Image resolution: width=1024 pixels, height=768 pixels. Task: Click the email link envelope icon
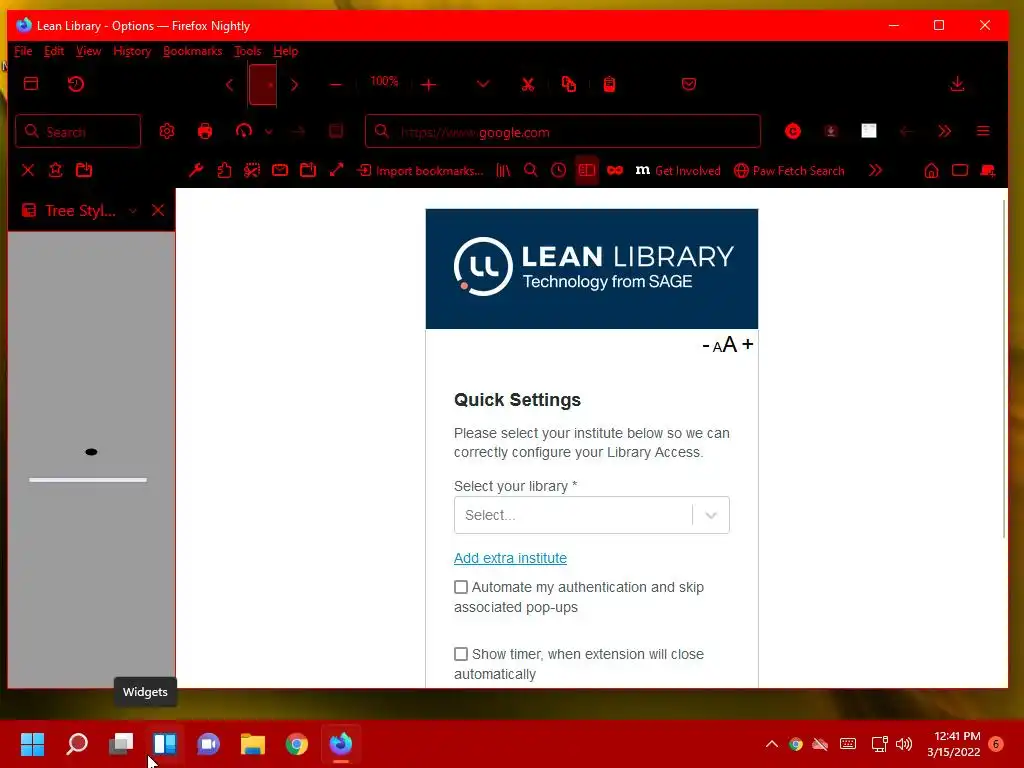coord(280,170)
